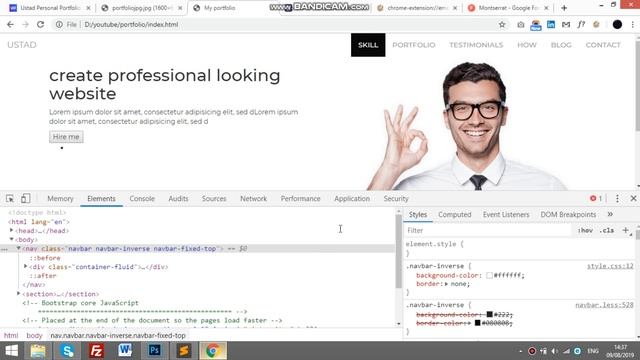Open the style.css:12 source link

pyautogui.click(x=610, y=266)
